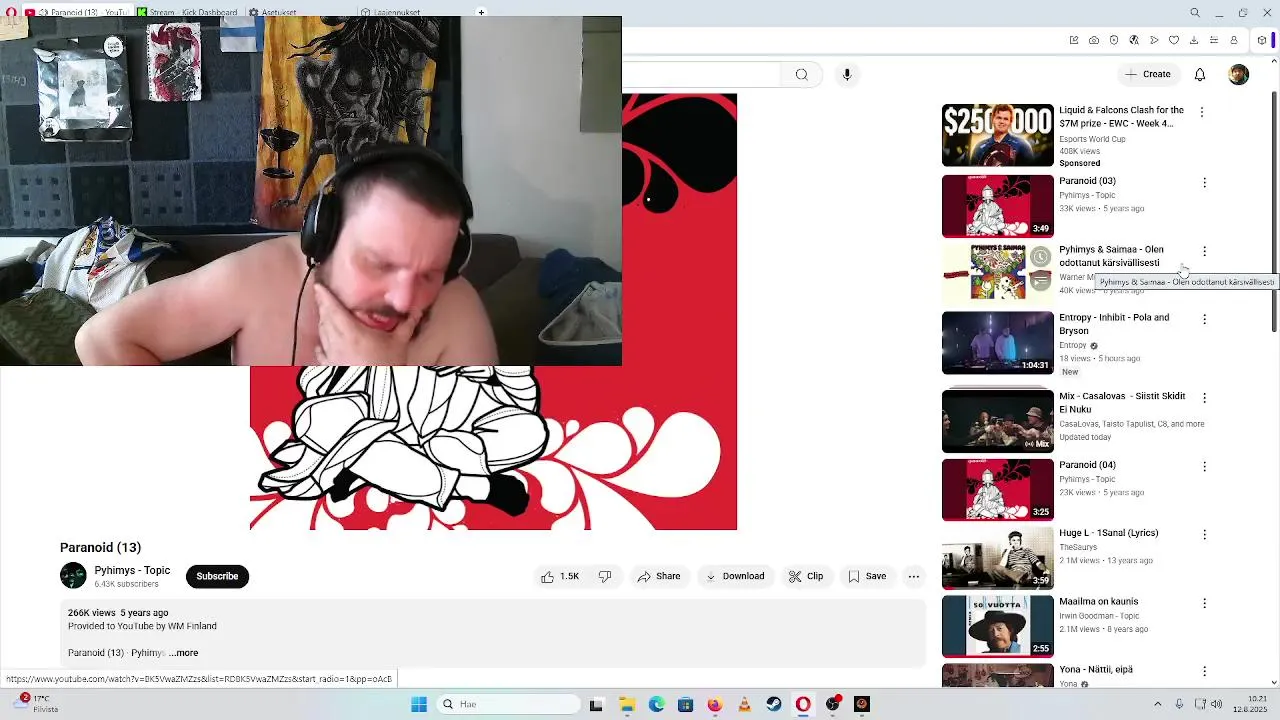Switch to the Stream - Kick Dashboard tab
Image resolution: width=1280 pixels, height=720 pixels.
[x=187, y=12]
